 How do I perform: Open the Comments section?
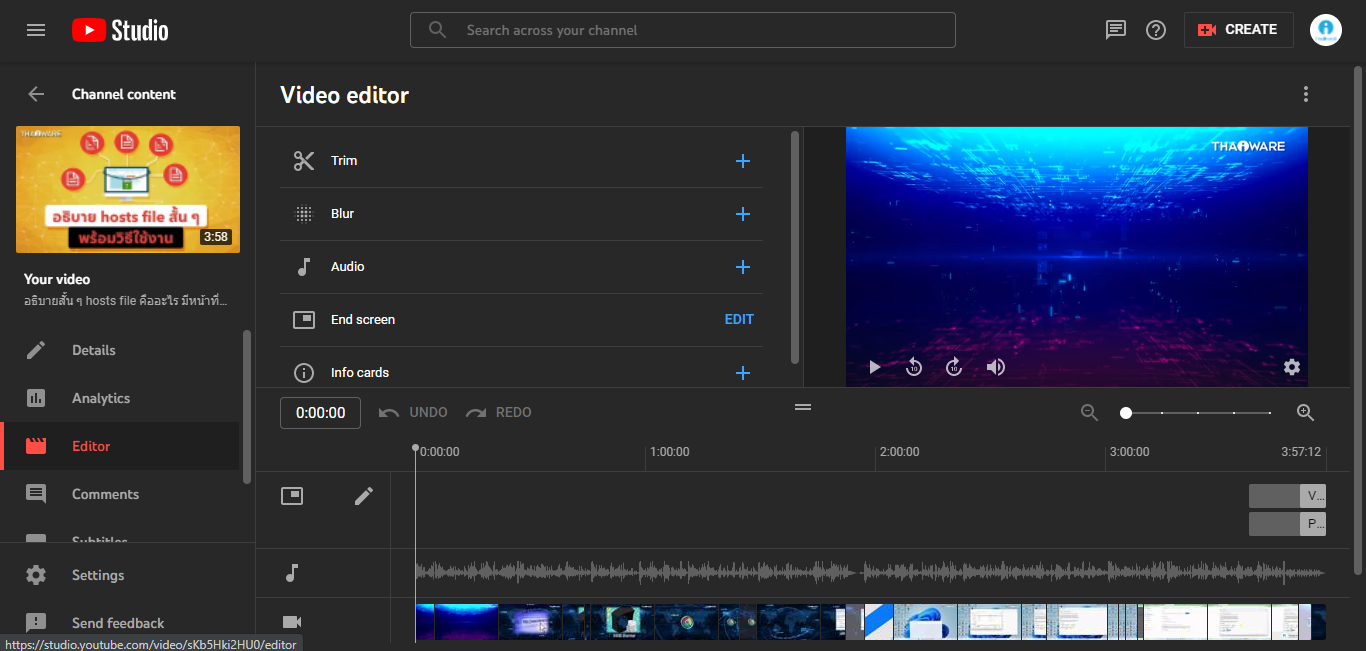pos(105,494)
